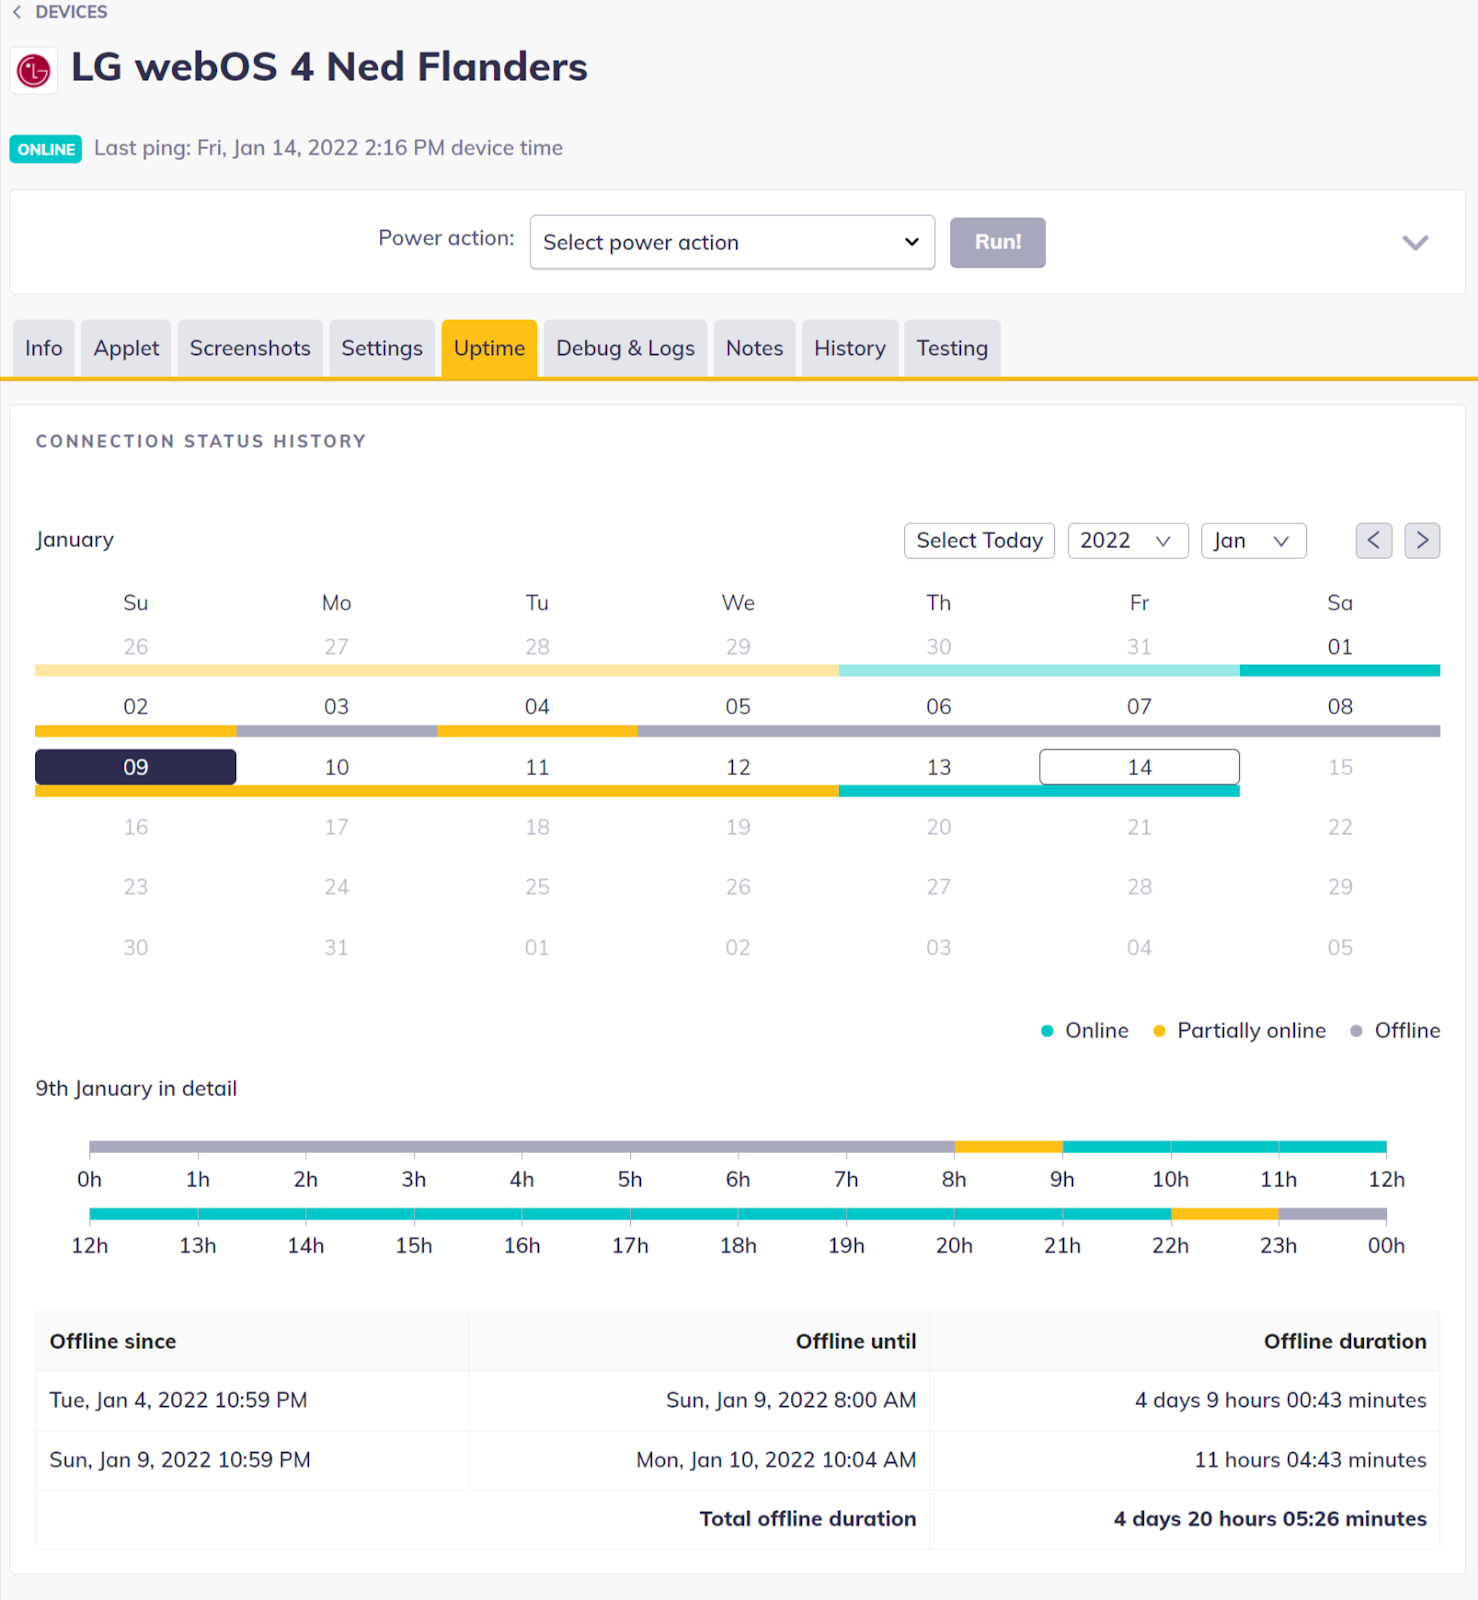The height and width of the screenshot is (1600, 1478).
Task: Select January 12 in the calendar
Action: [x=738, y=767]
